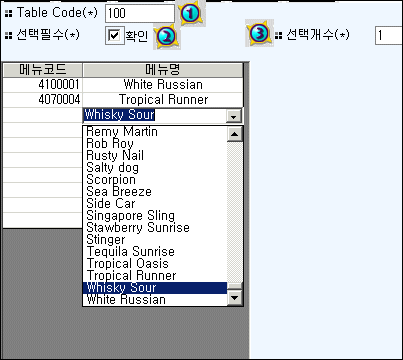
Task: Select Side Car in the list
Action: pos(155,204)
